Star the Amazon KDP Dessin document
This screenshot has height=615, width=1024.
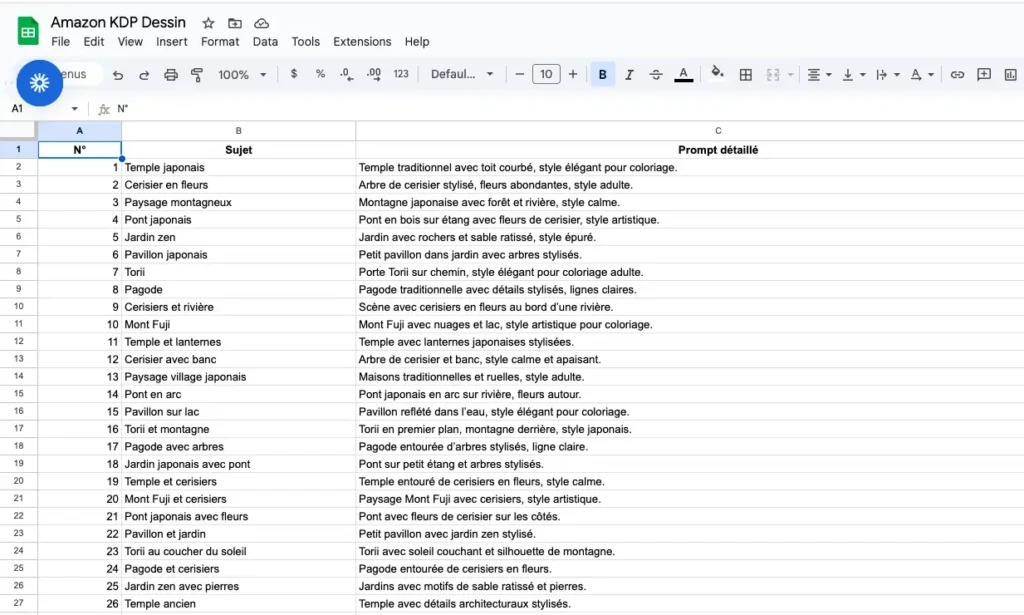pos(208,23)
